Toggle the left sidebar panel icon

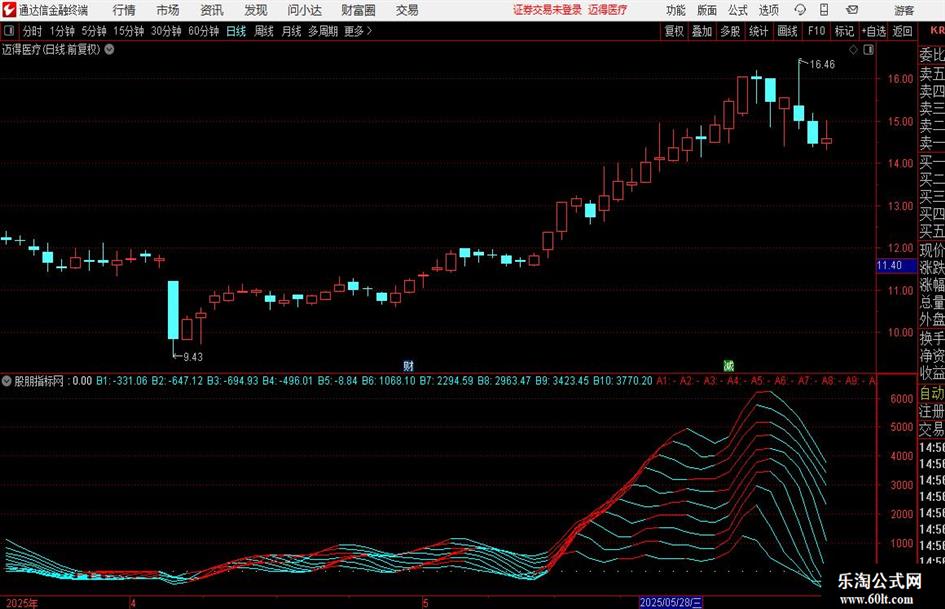9,31
